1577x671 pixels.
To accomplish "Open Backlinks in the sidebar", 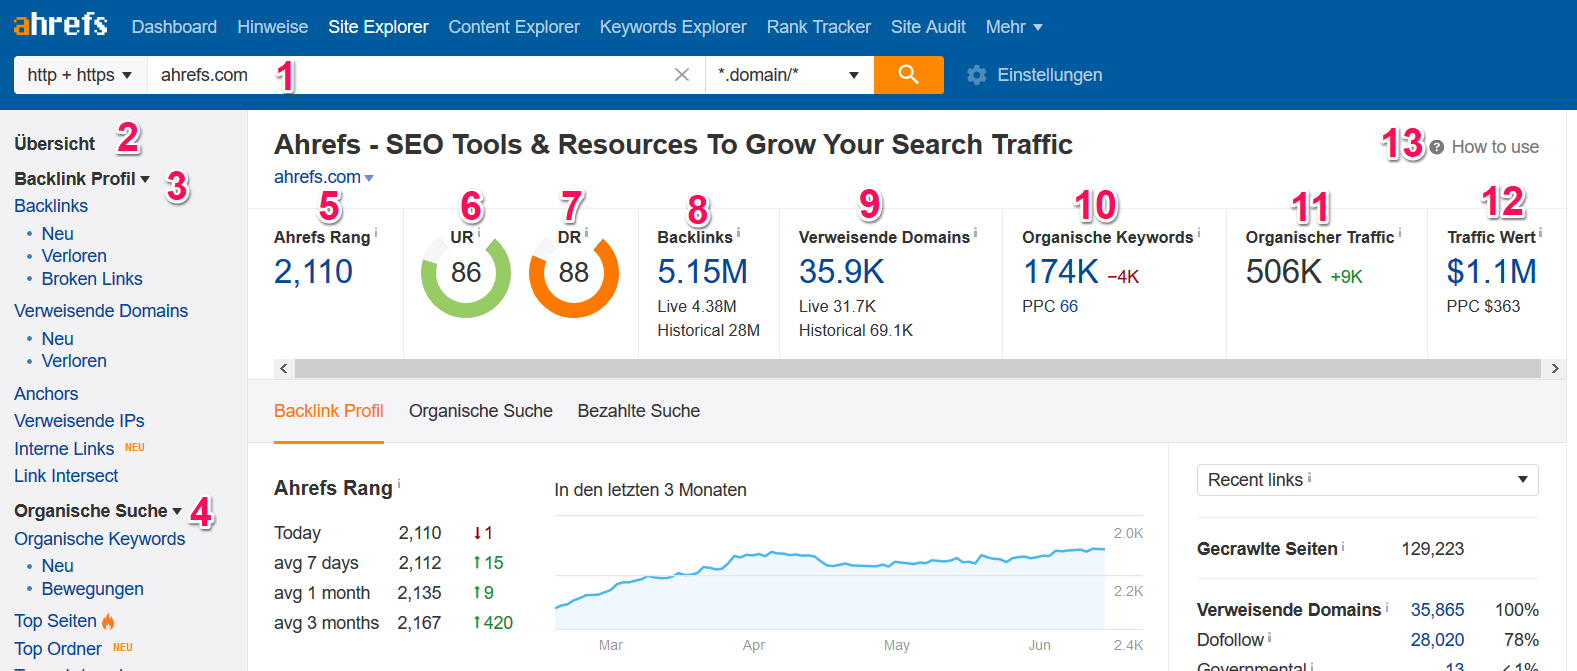I will [51, 206].
